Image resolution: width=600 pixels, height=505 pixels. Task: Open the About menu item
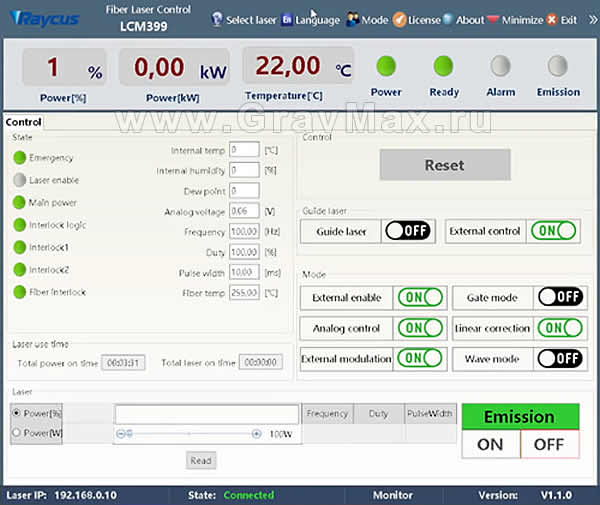click(x=470, y=20)
